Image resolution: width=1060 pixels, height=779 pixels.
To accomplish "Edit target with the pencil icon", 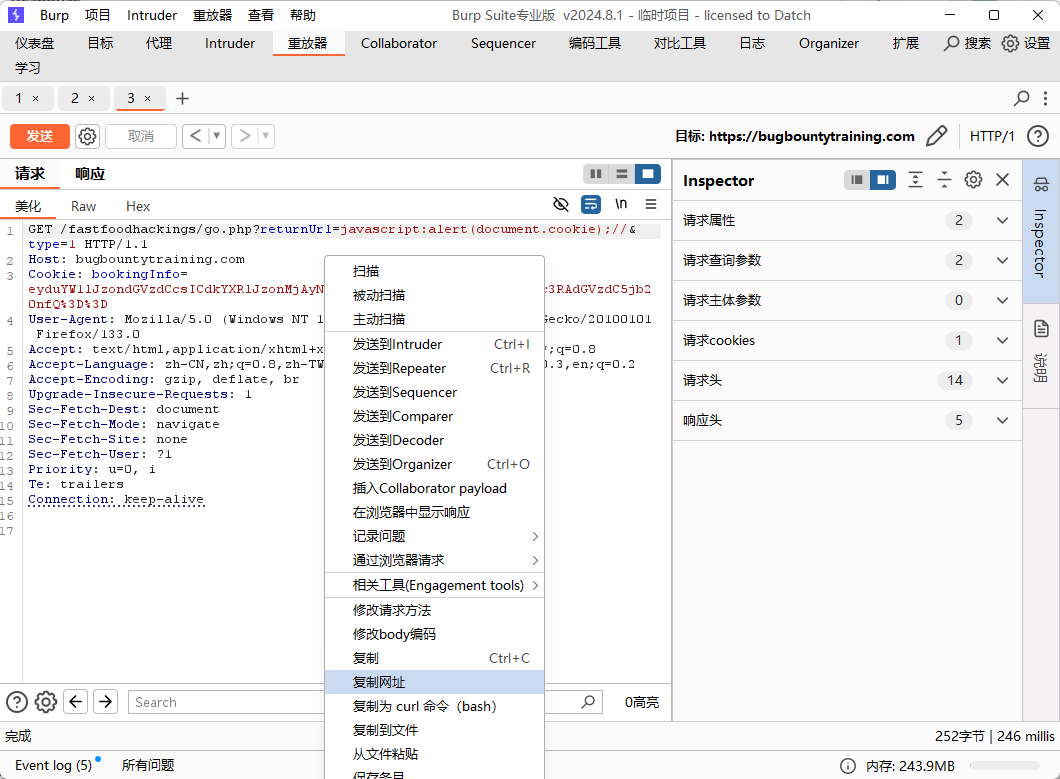I will (936, 136).
